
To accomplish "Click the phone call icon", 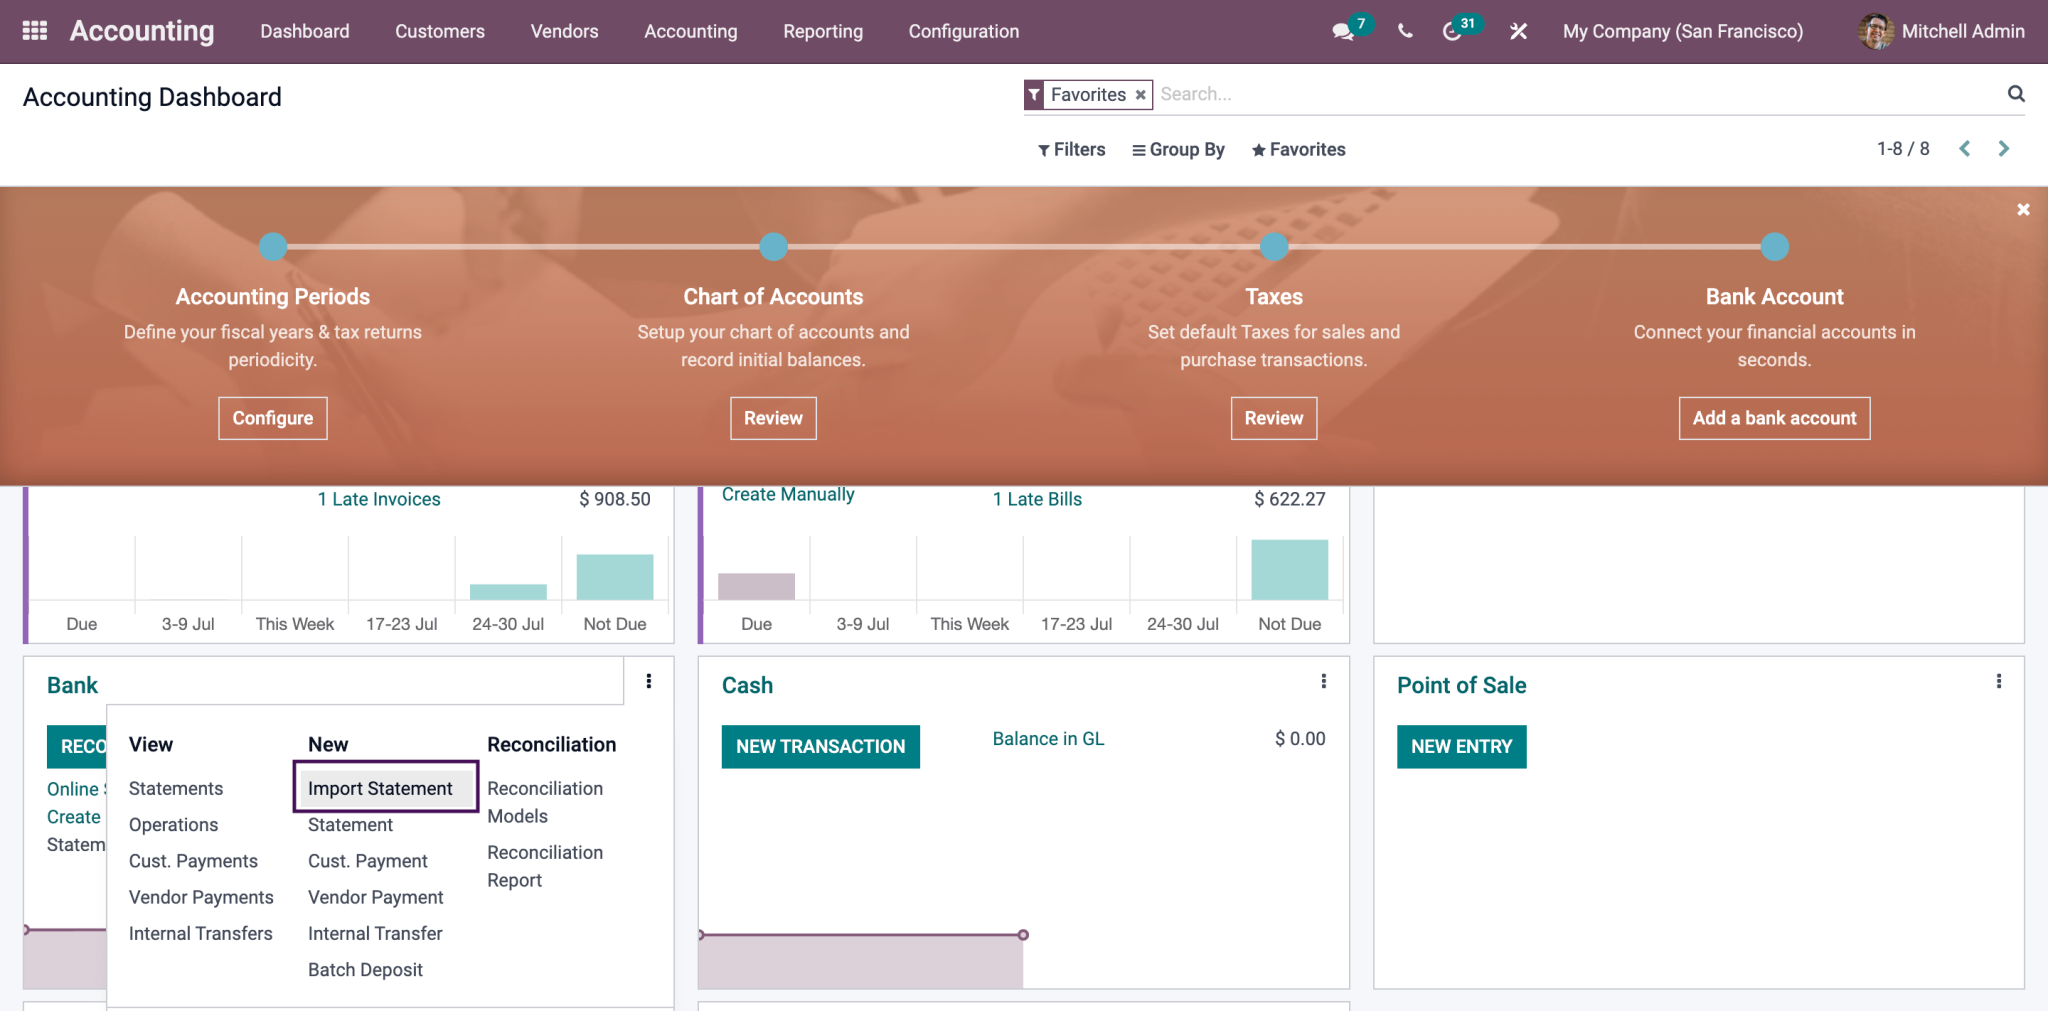I will 1404,31.
